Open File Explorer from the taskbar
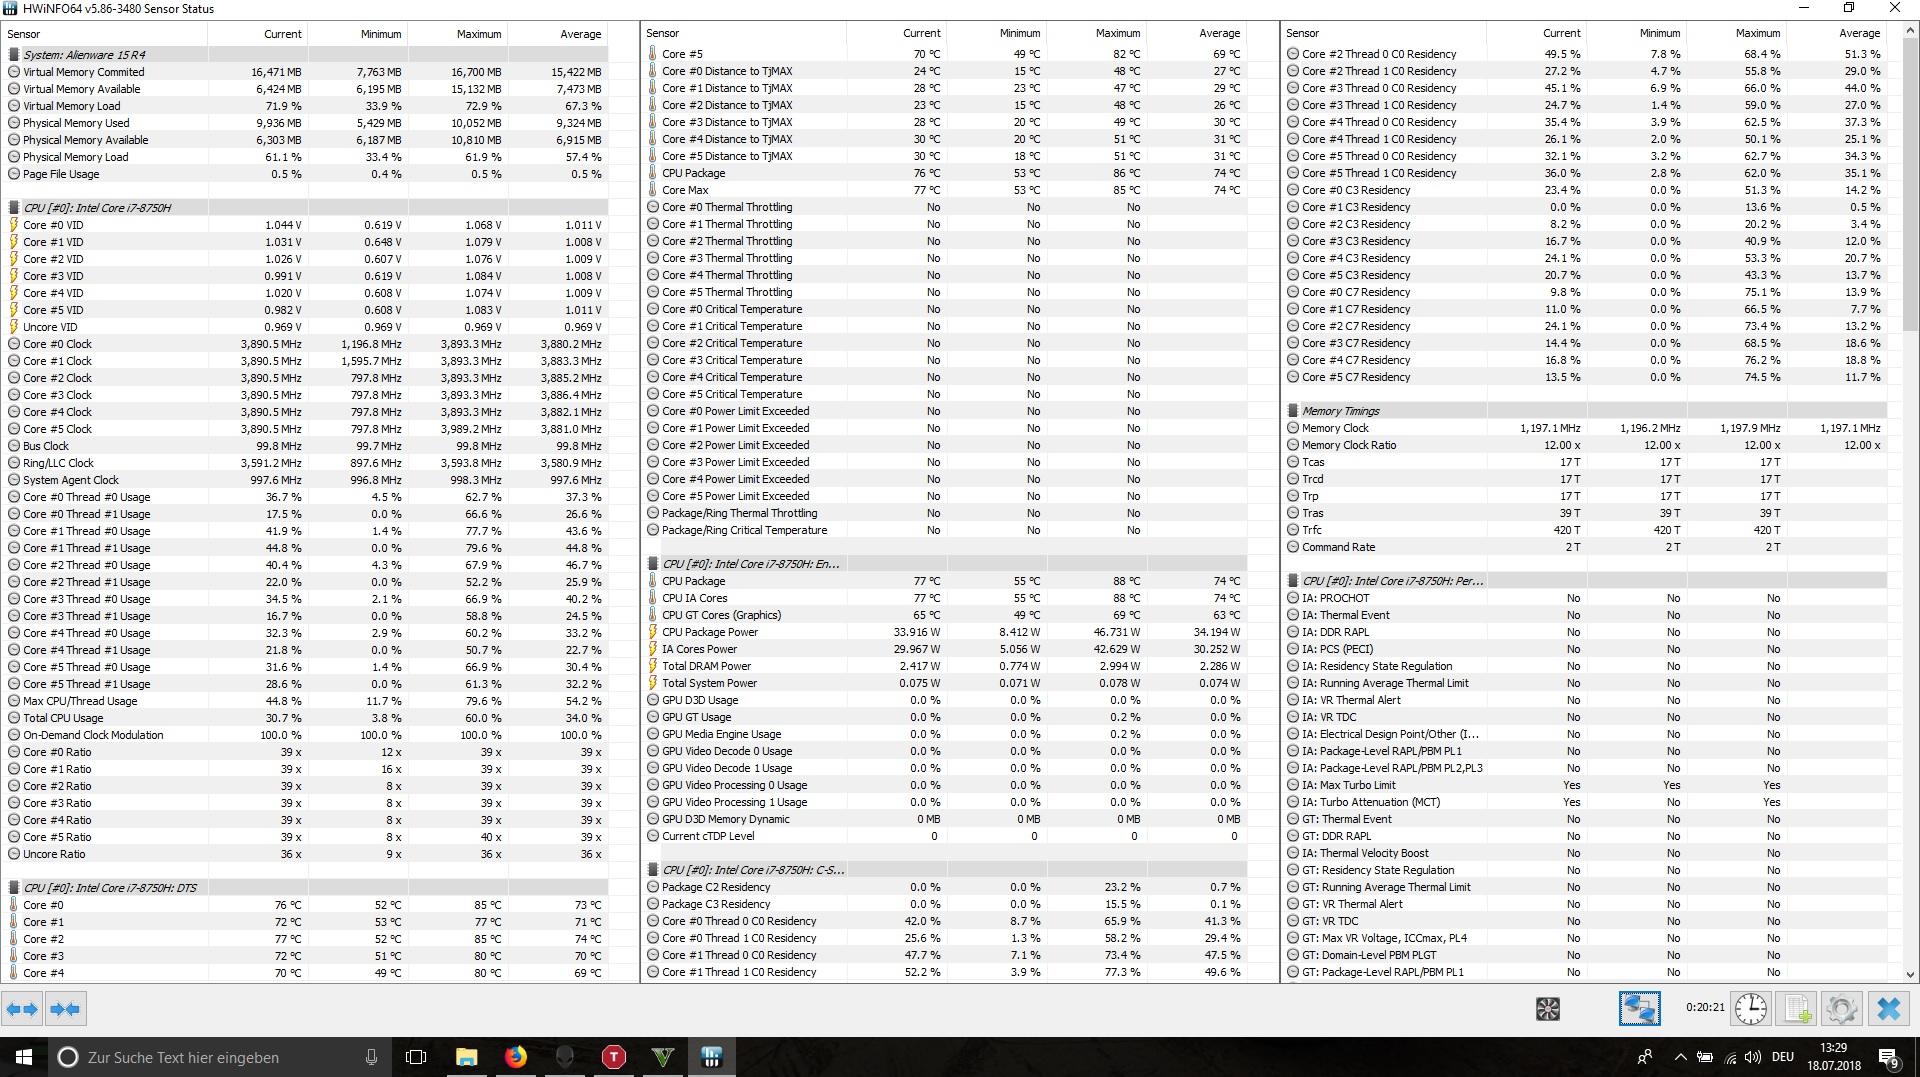Image resolution: width=1920 pixels, height=1077 pixels. pyautogui.click(x=467, y=1057)
